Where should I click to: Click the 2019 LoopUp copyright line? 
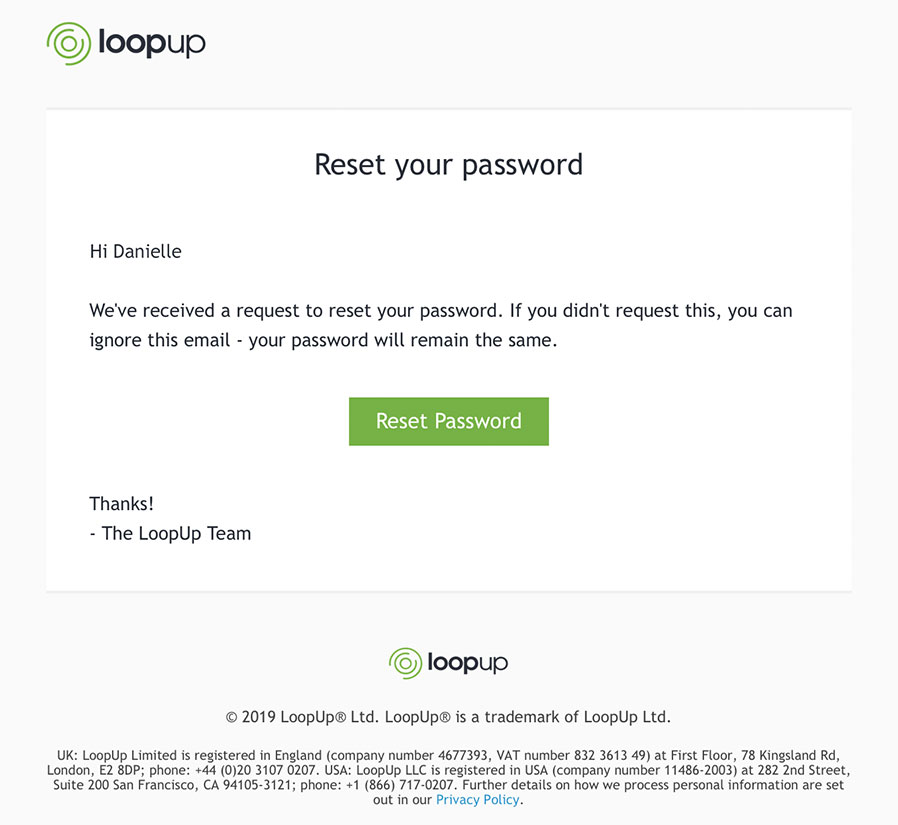(448, 717)
